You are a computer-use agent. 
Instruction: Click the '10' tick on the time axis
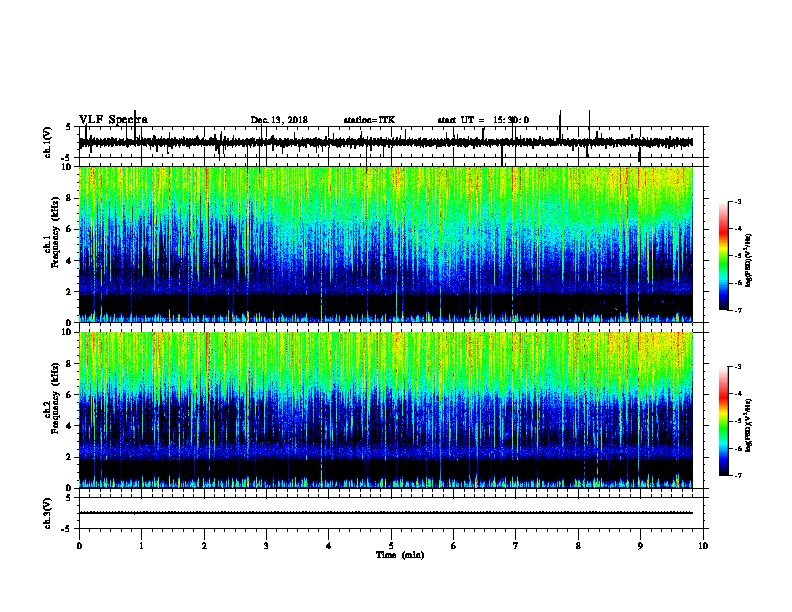(703, 546)
